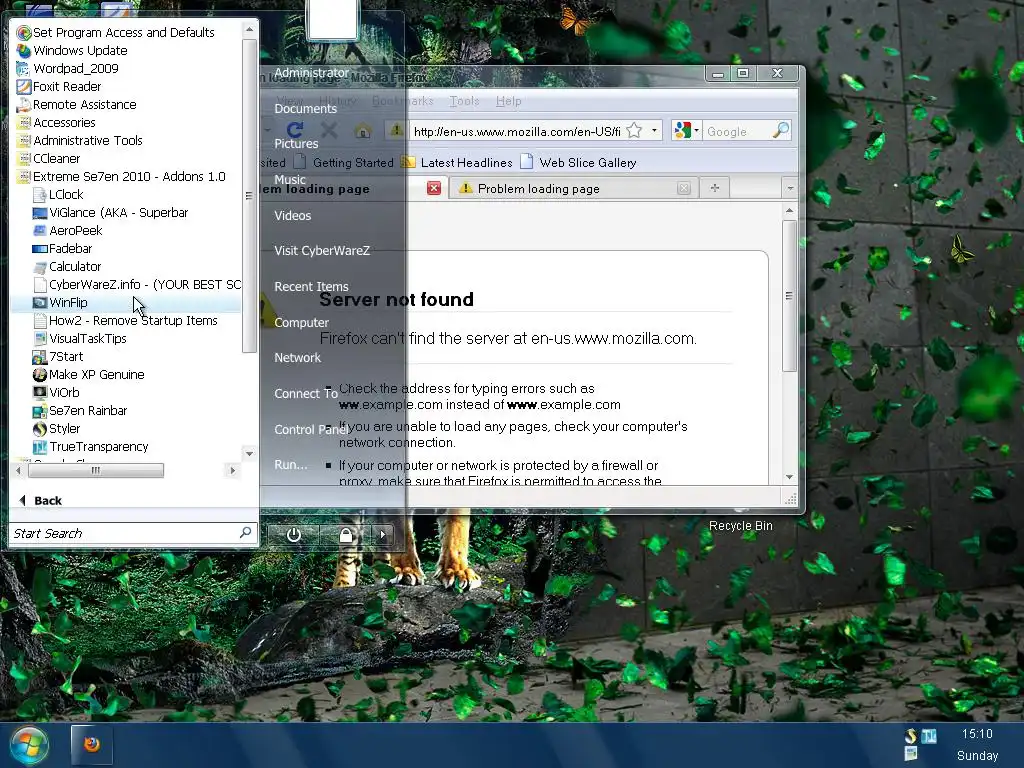Open Firefox Tools menu
The height and width of the screenshot is (768, 1024).
[x=464, y=101]
